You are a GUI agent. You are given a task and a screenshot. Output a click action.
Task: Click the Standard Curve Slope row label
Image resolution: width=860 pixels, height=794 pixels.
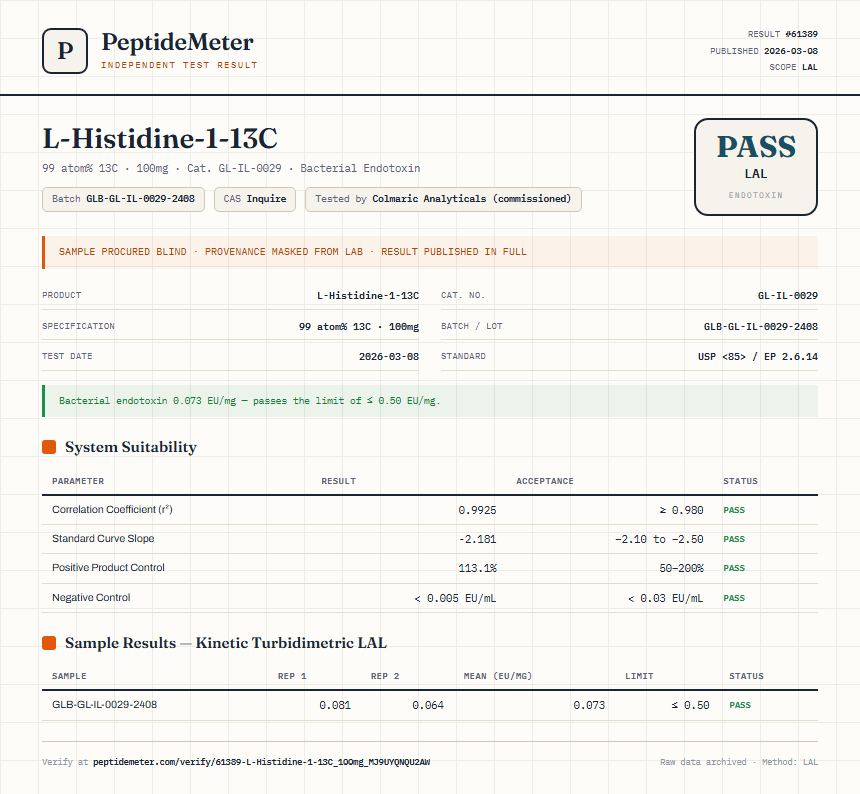103,538
